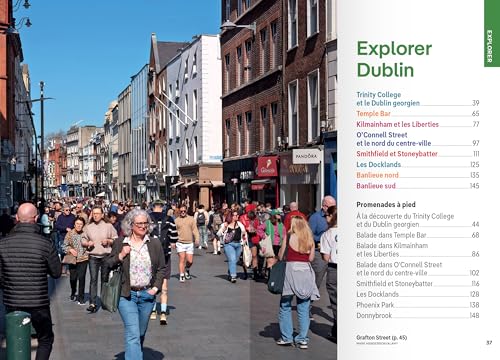Click page number 39 beside Trinity College
Image resolution: width=500 pixels, height=360 pixels.
click(476, 103)
